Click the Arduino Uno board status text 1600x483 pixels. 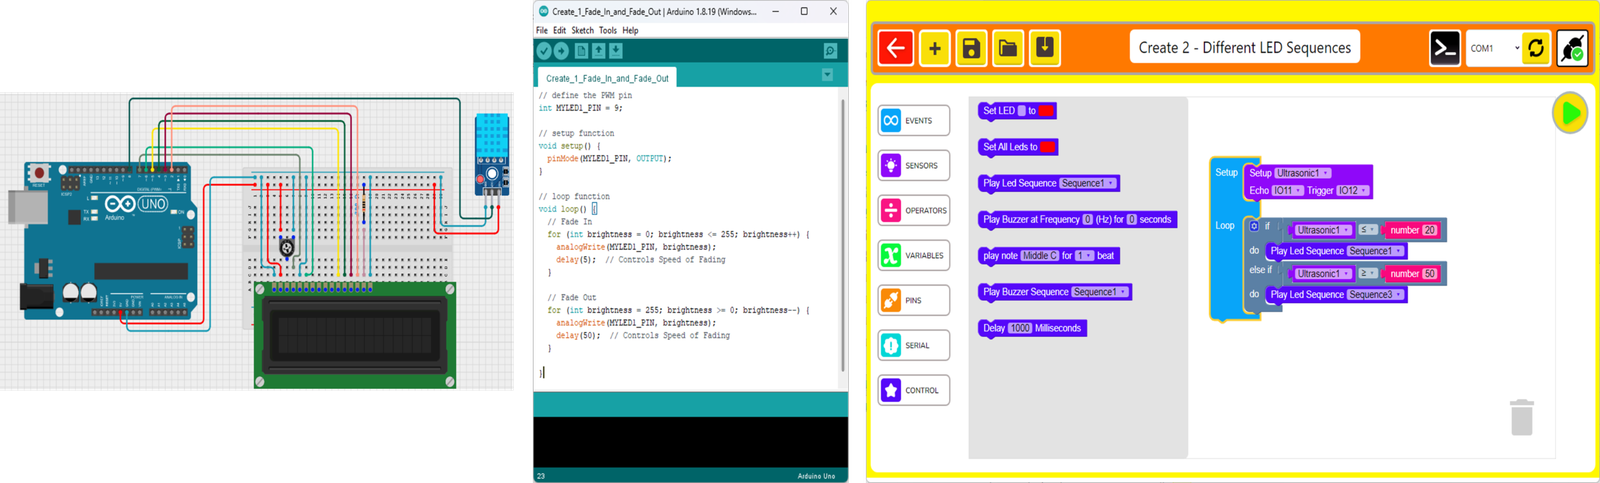pyautogui.click(x=816, y=476)
